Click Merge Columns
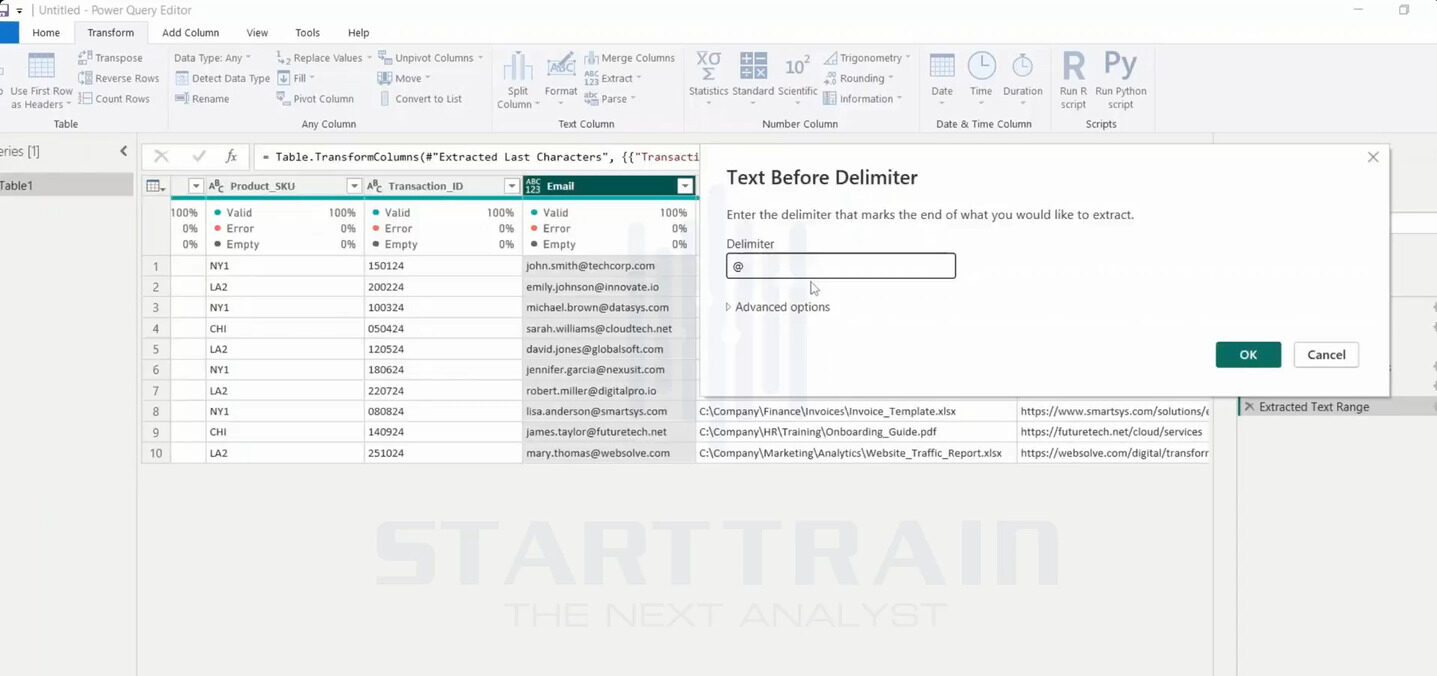Screen dimensions: 1437x676 (x=629, y=58)
